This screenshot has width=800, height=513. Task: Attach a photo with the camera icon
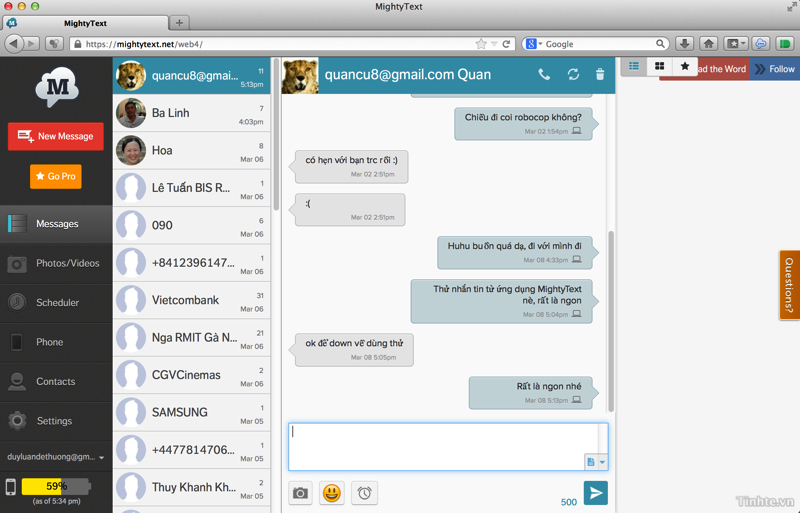(x=300, y=493)
